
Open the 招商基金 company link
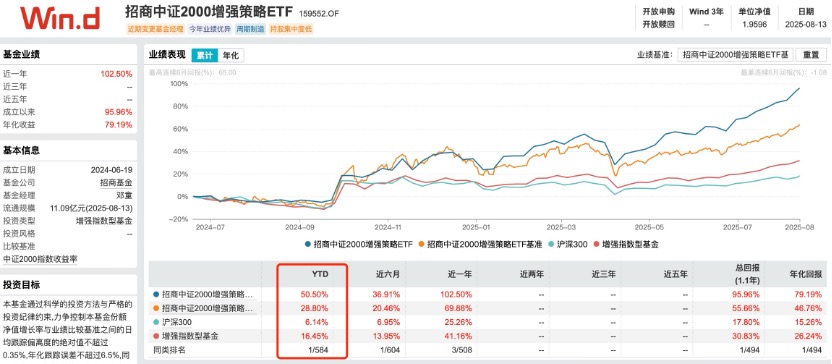coord(116,183)
